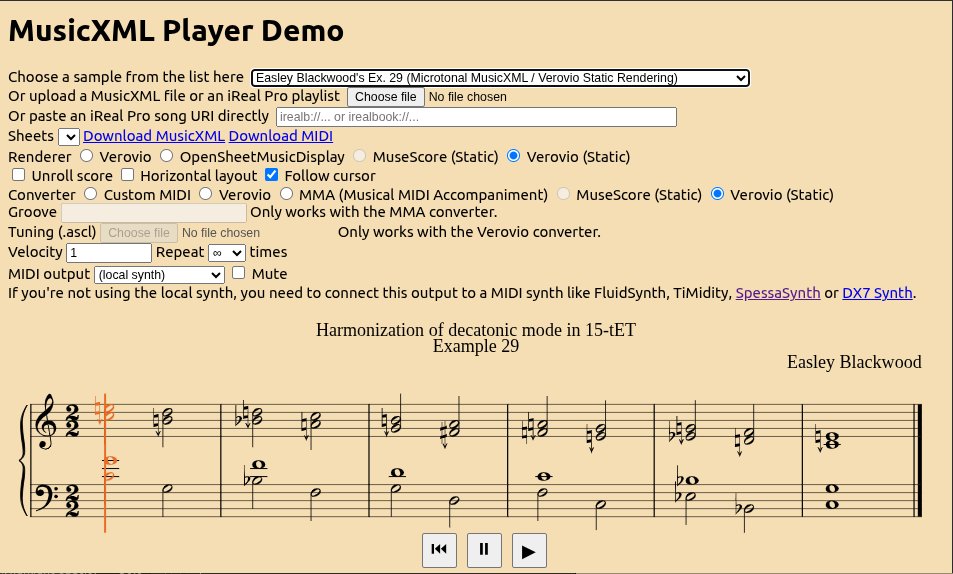Image resolution: width=953 pixels, height=574 pixels.
Task: Enable the Unroll score checkbox
Action: tap(18, 176)
